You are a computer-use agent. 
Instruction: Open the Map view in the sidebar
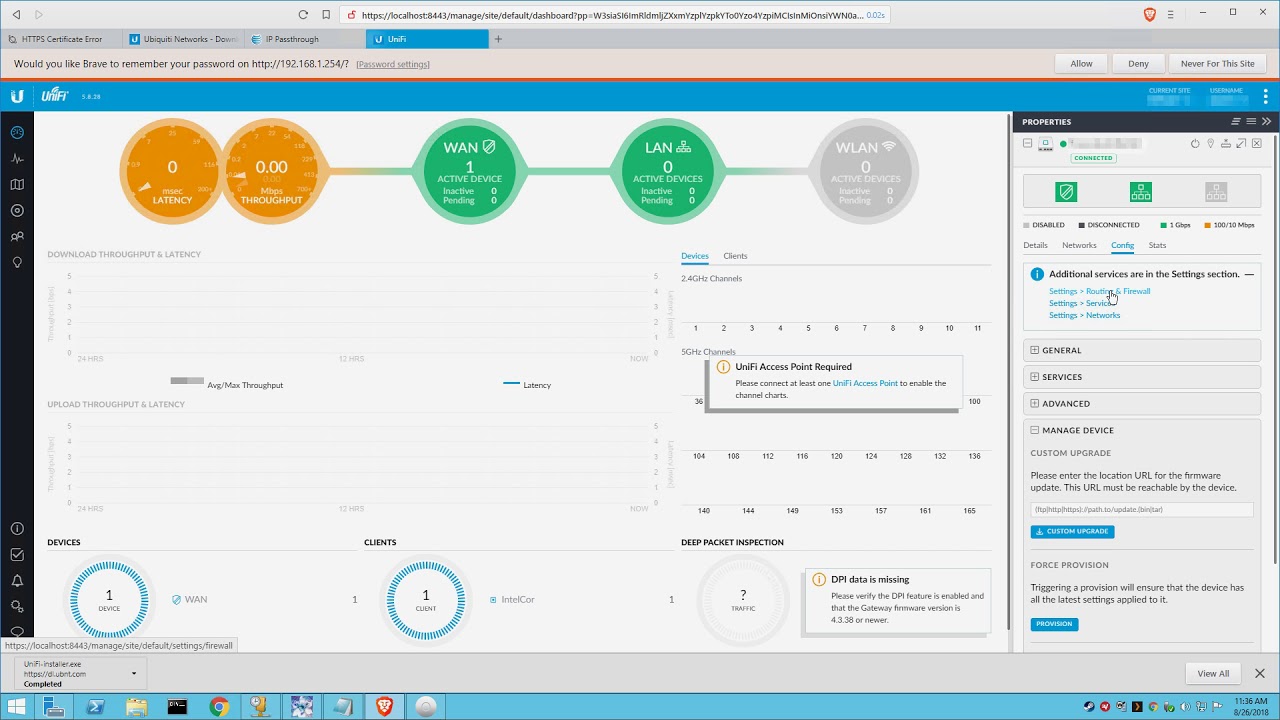[x=17, y=184]
